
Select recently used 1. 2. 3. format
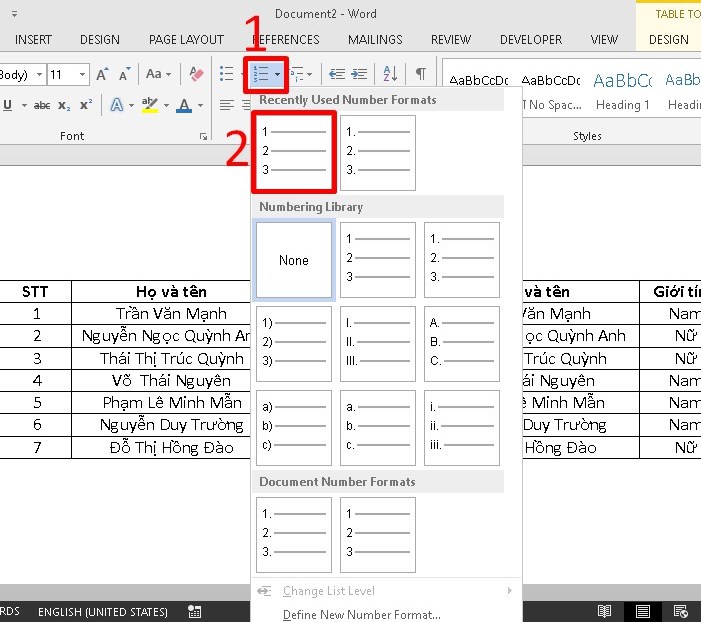(x=378, y=152)
